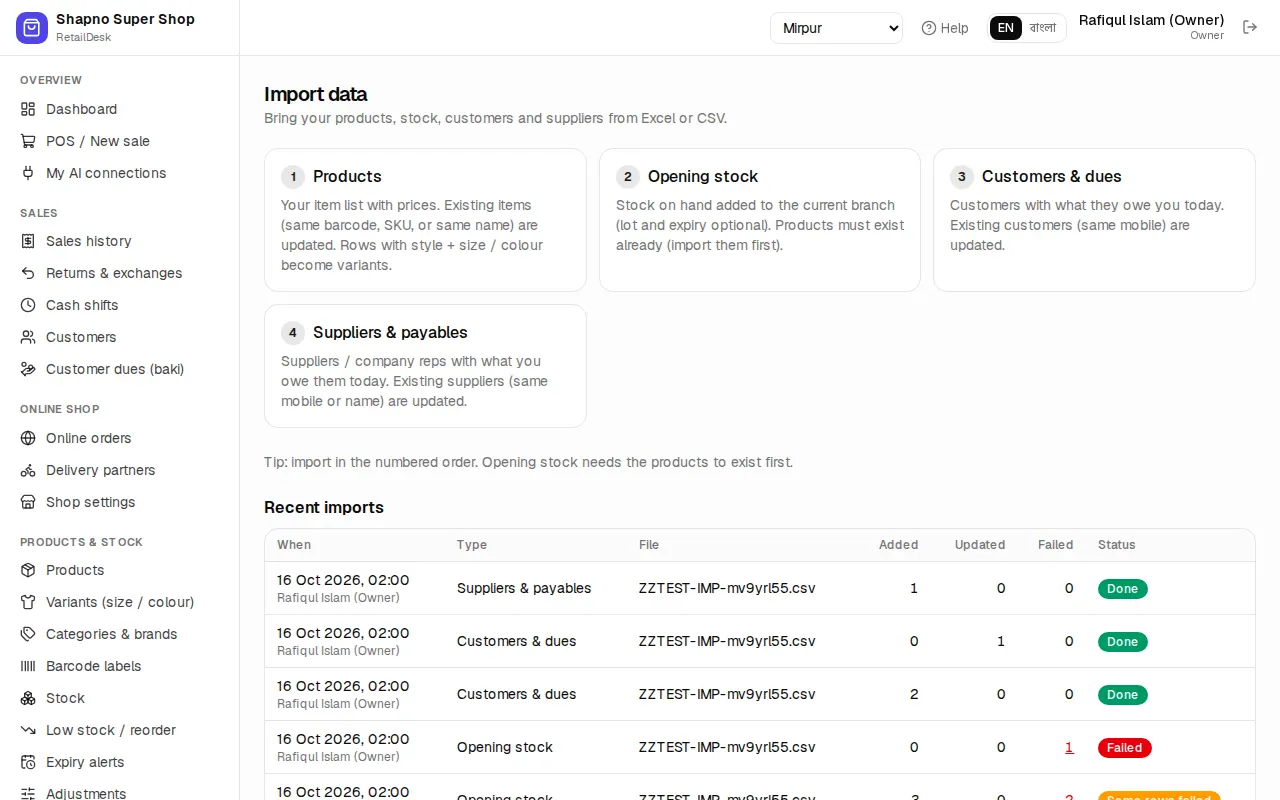Click the AI connections plug icon
The image size is (1280, 800).
tap(28, 173)
